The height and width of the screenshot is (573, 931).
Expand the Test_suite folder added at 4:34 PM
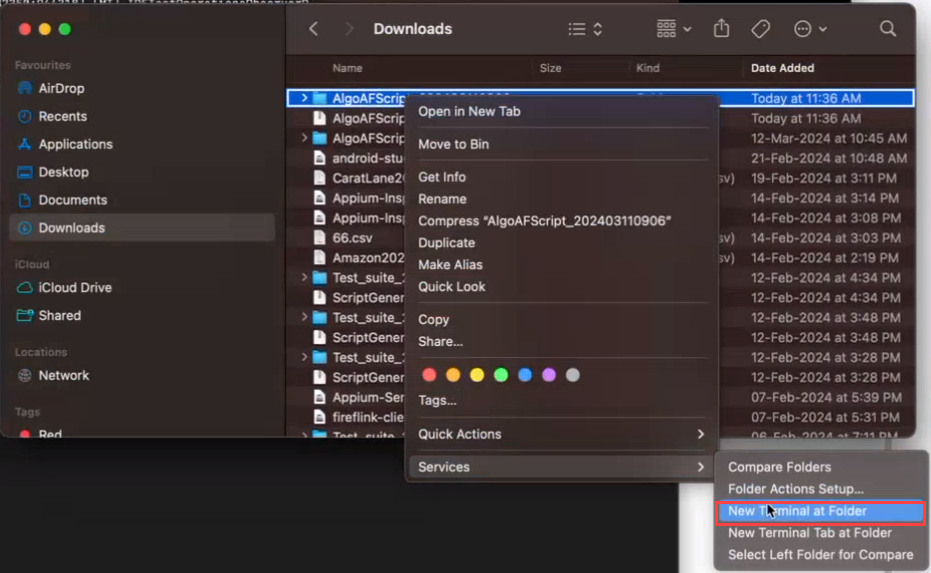tap(304, 277)
